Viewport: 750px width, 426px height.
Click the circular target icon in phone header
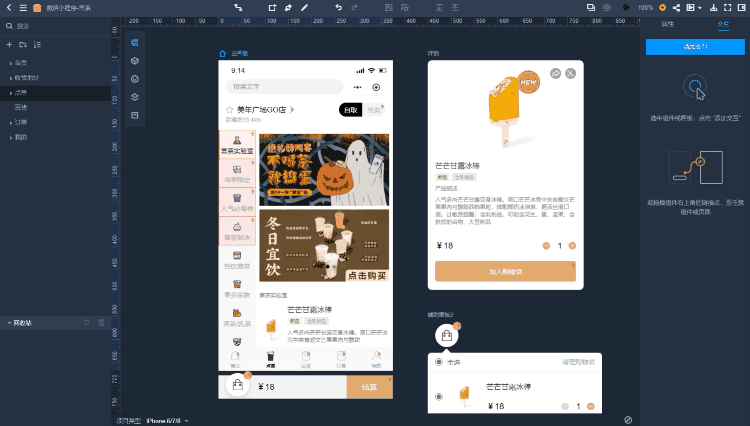[376, 87]
